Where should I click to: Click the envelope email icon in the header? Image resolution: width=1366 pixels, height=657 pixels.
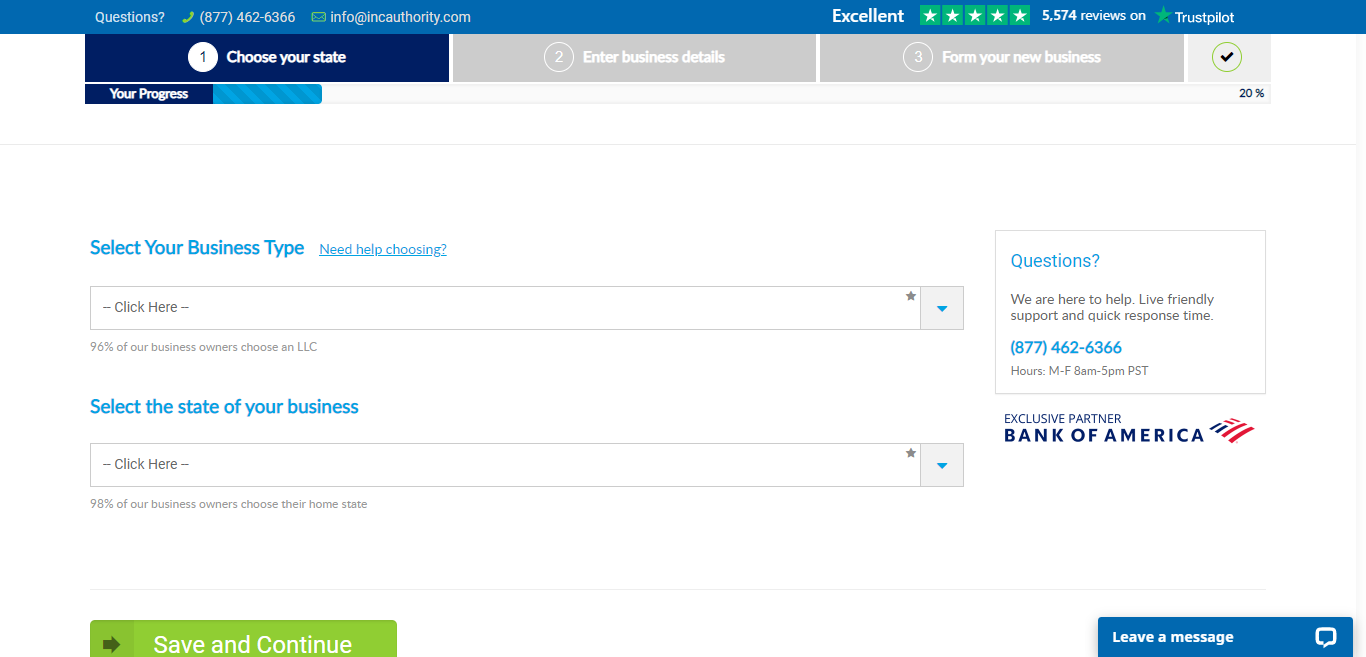pyautogui.click(x=319, y=17)
